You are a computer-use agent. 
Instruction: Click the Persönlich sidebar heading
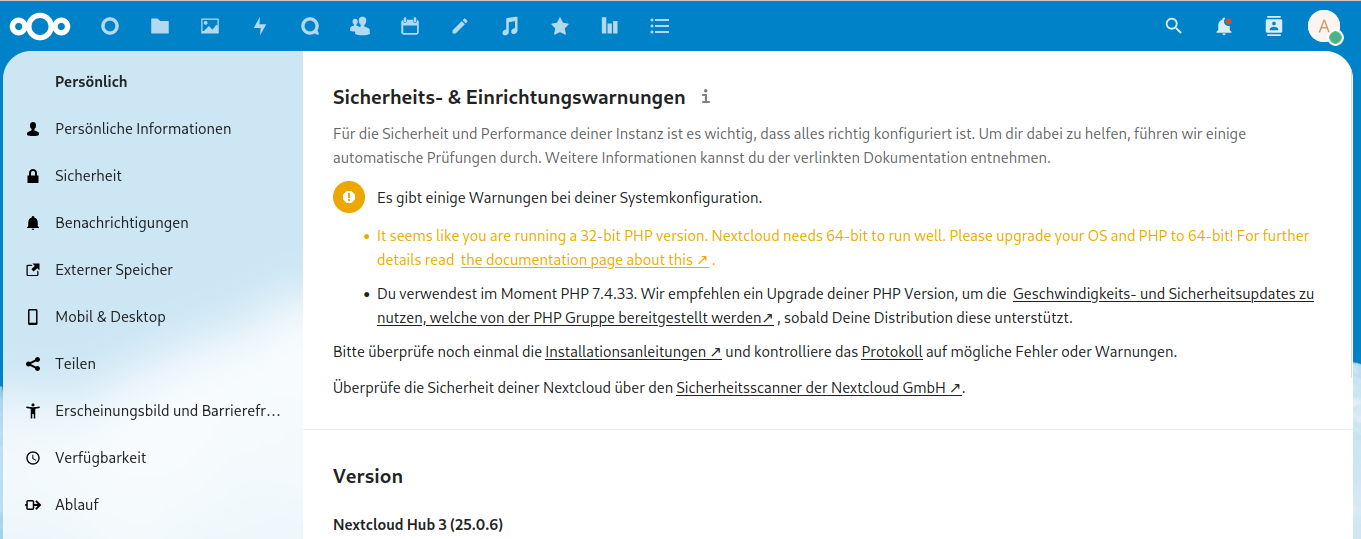[x=91, y=82]
